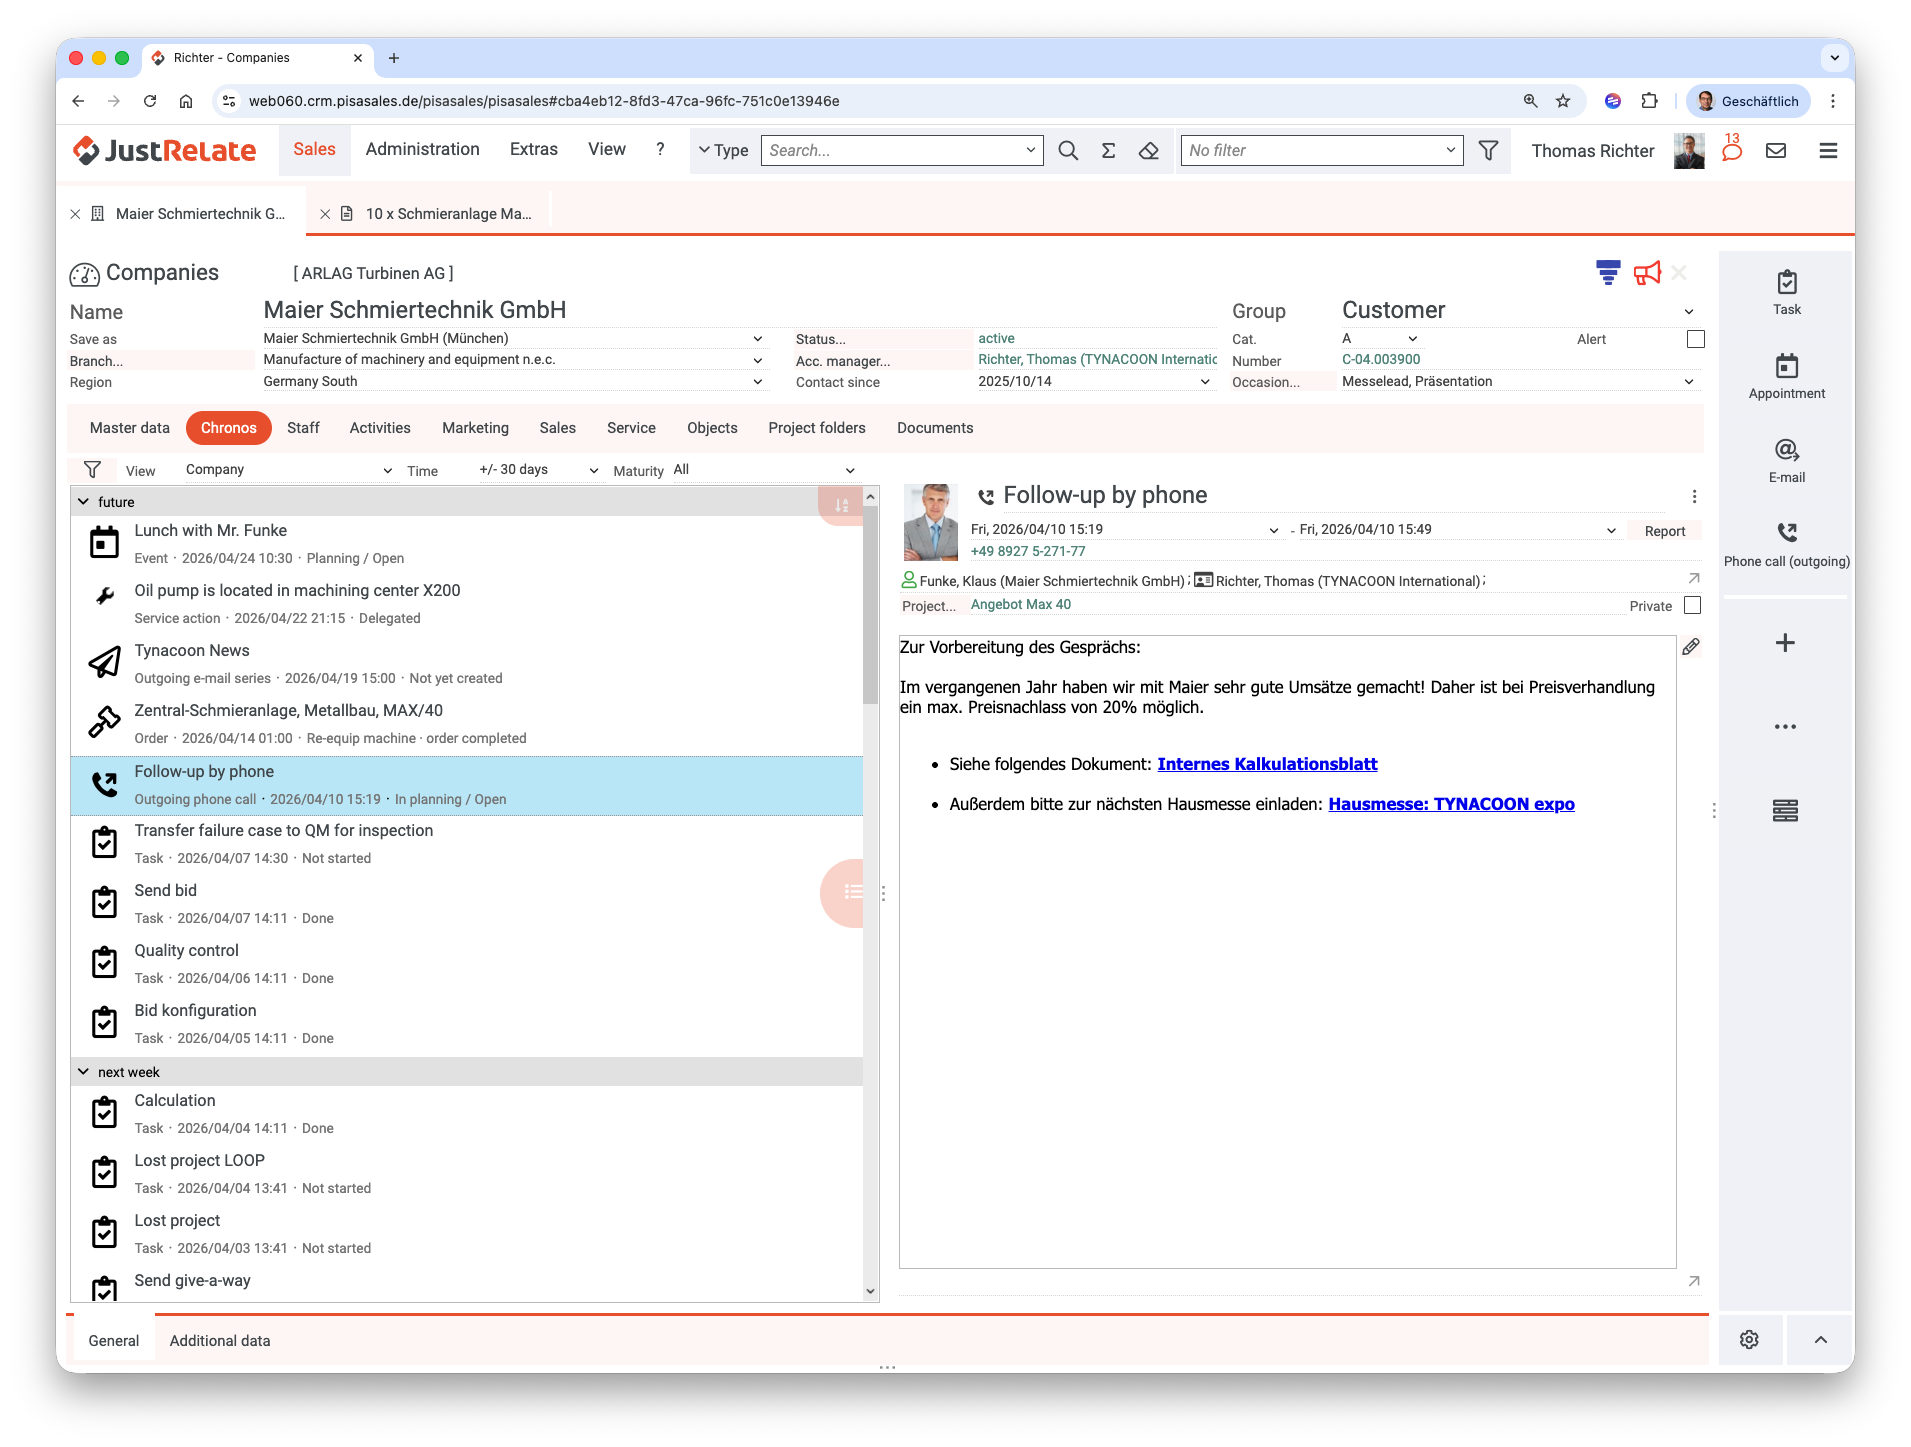Click Klaus Funke's contact photo thumbnail
This screenshot has width=1911, height=1447.
[931, 522]
